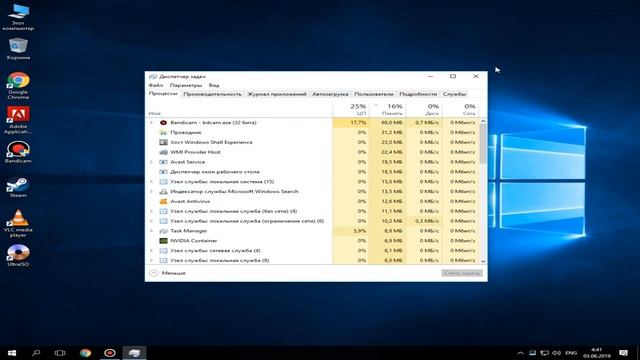
Task: Click the WMI Provider Host process icon
Action: (x=163, y=152)
